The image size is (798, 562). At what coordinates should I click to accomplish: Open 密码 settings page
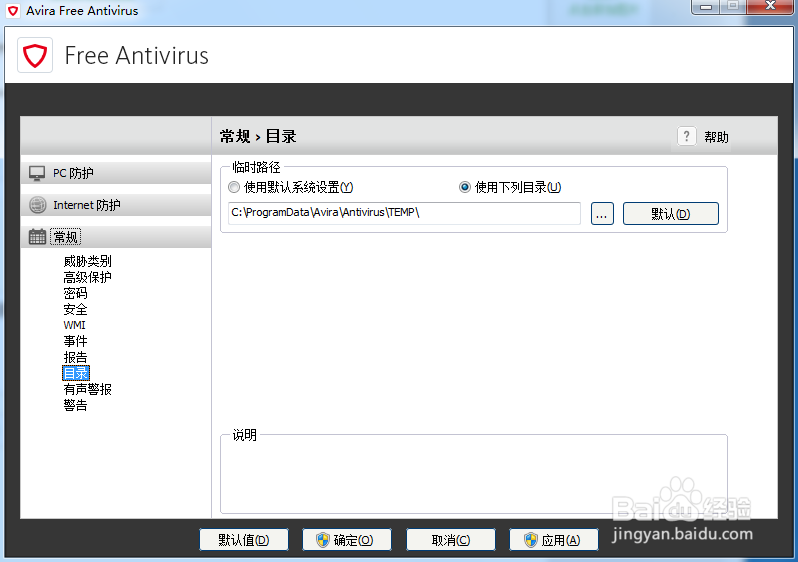point(75,293)
